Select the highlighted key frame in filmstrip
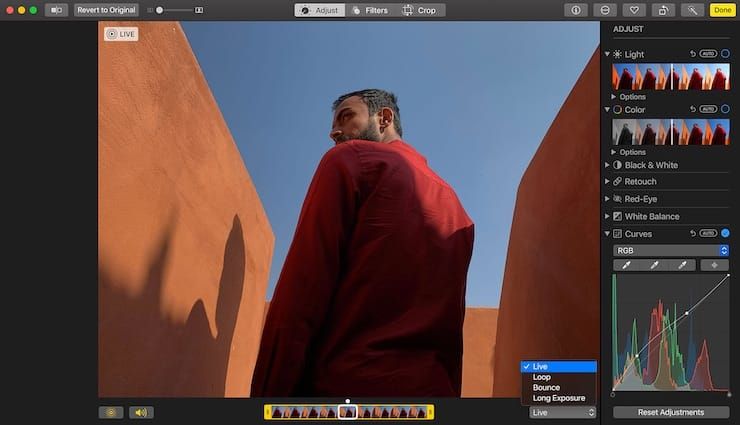The image size is (740, 425). pos(348,412)
